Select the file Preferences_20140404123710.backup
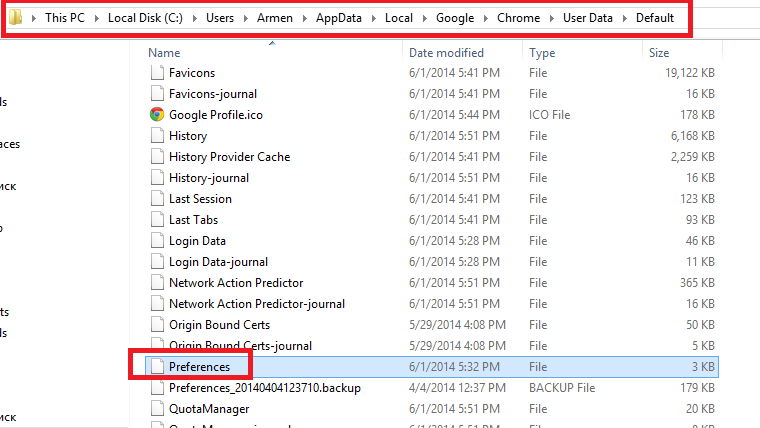Screen dimensions: 760x428 265,388
